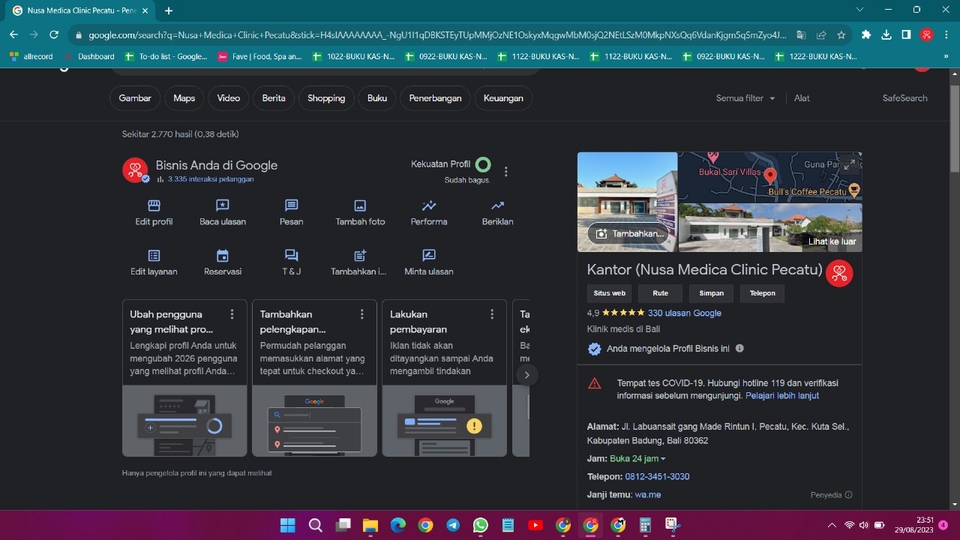Viewport: 960px width, 540px height.
Task: Open Minta ulasan request reviews icon
Action: 429,262
